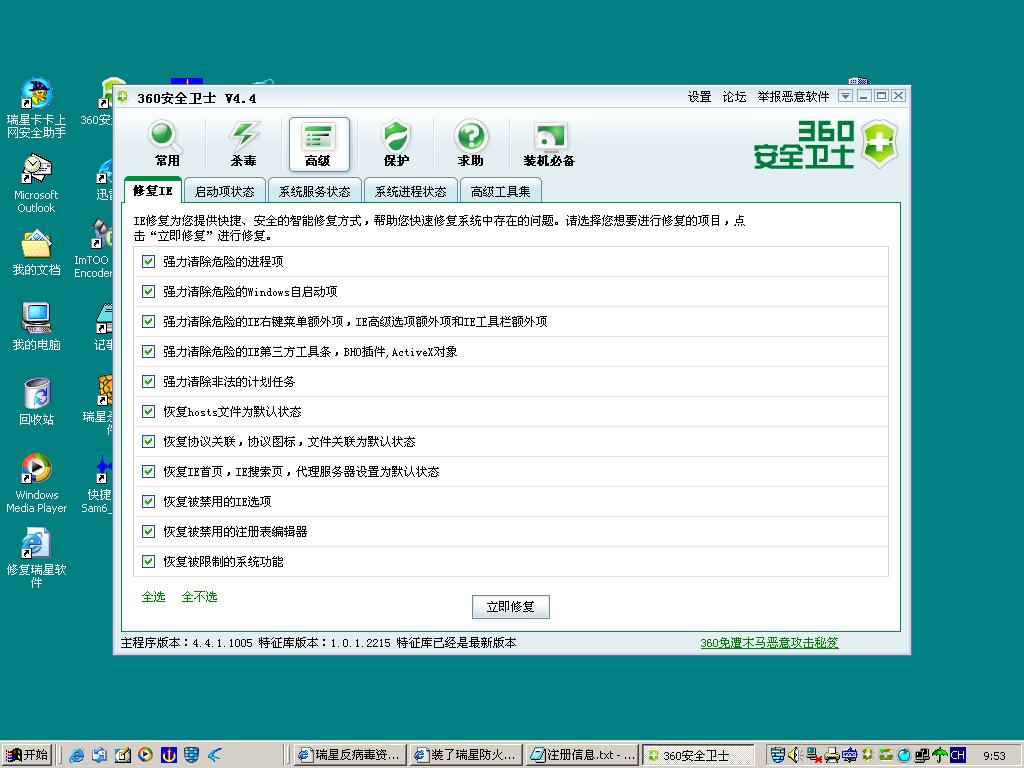Select the 高级 (Advanced) toolbar section
Screen dimensions: 1024x768
pyautogui.click(x=319, y=144)
